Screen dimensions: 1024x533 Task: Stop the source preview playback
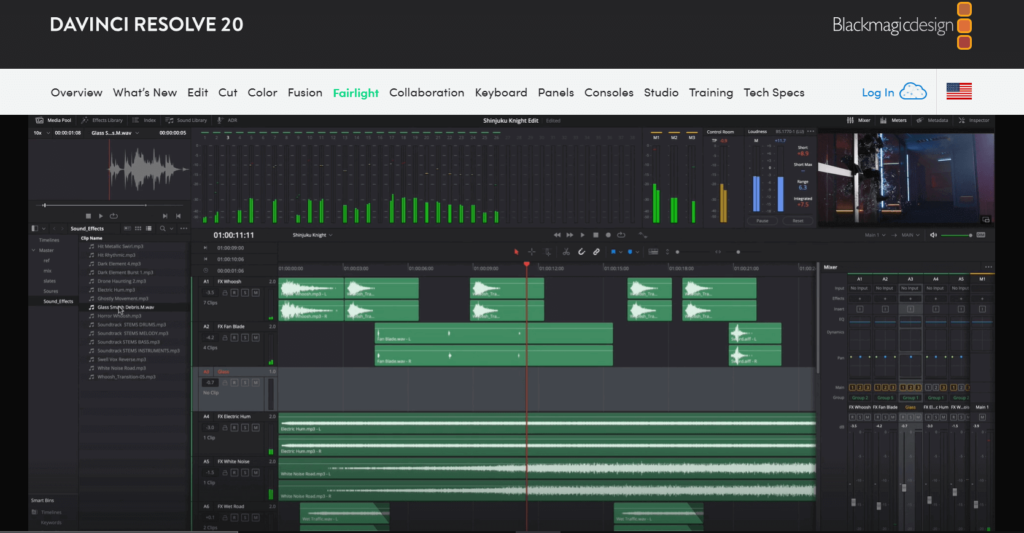point(88,216)
